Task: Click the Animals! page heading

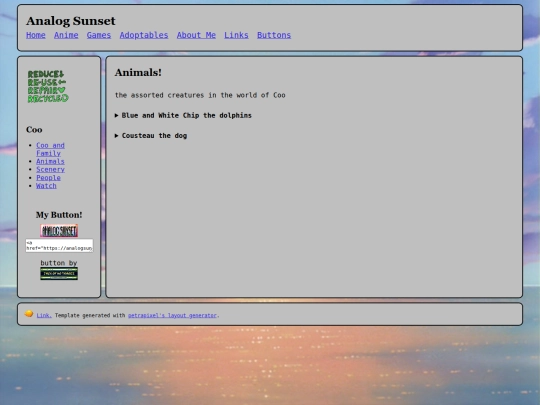Action: pos(138,73)
